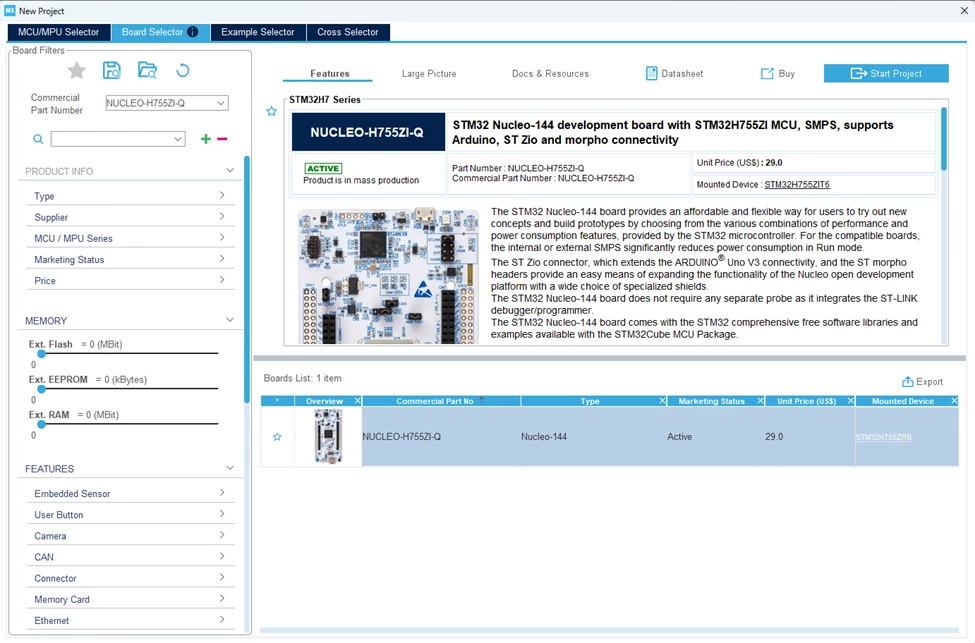Image resolution: width=975 pixels, height=643 pixels.
Task: Star NUCLEO-H755ZI-Q row in boards list
Action: [277, 437]
